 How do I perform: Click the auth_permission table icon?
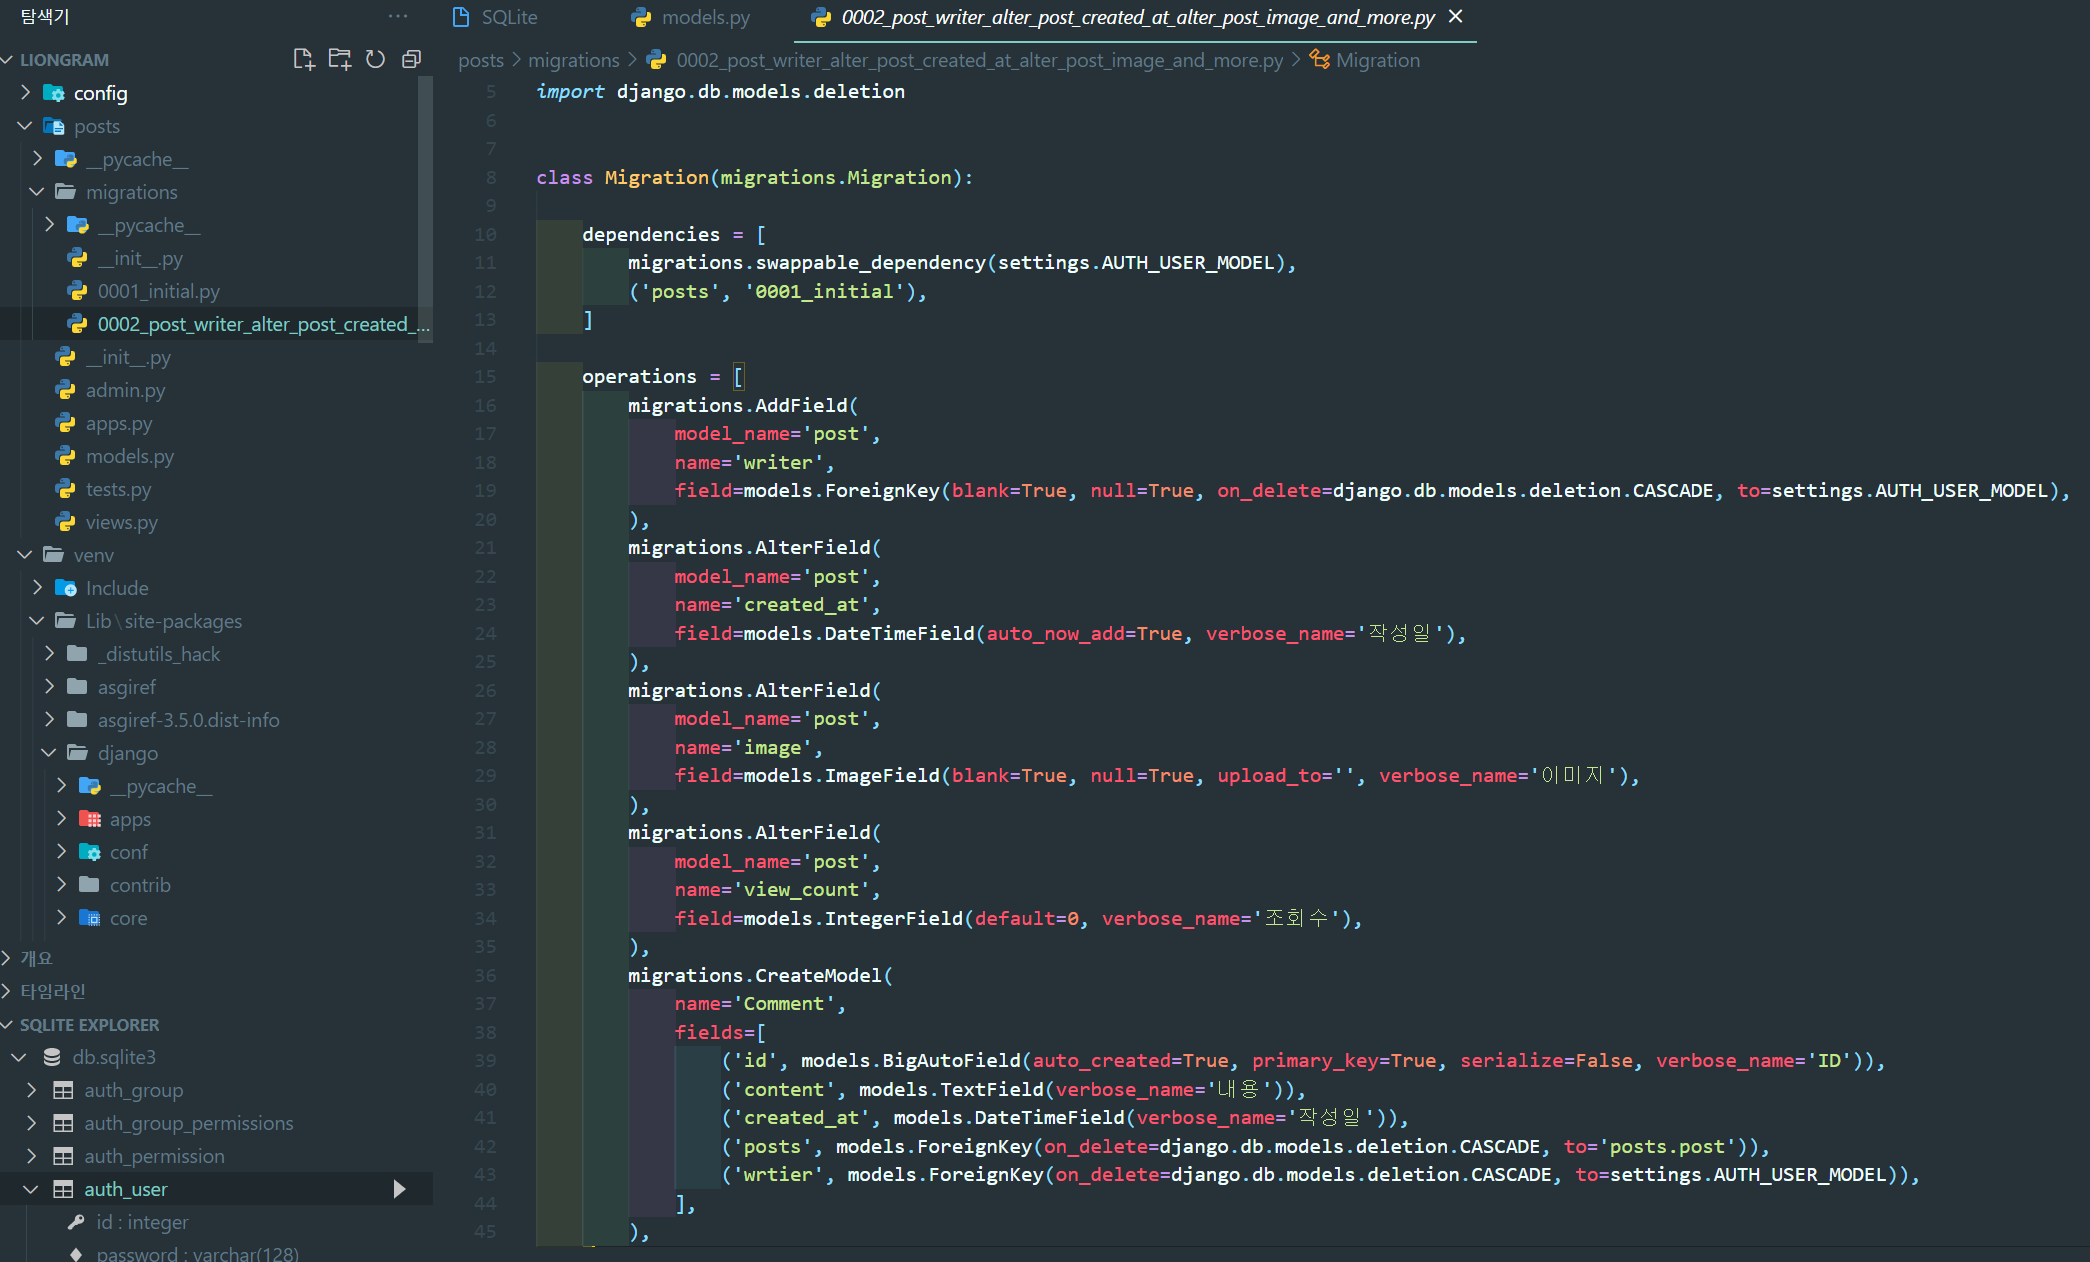63,1156
